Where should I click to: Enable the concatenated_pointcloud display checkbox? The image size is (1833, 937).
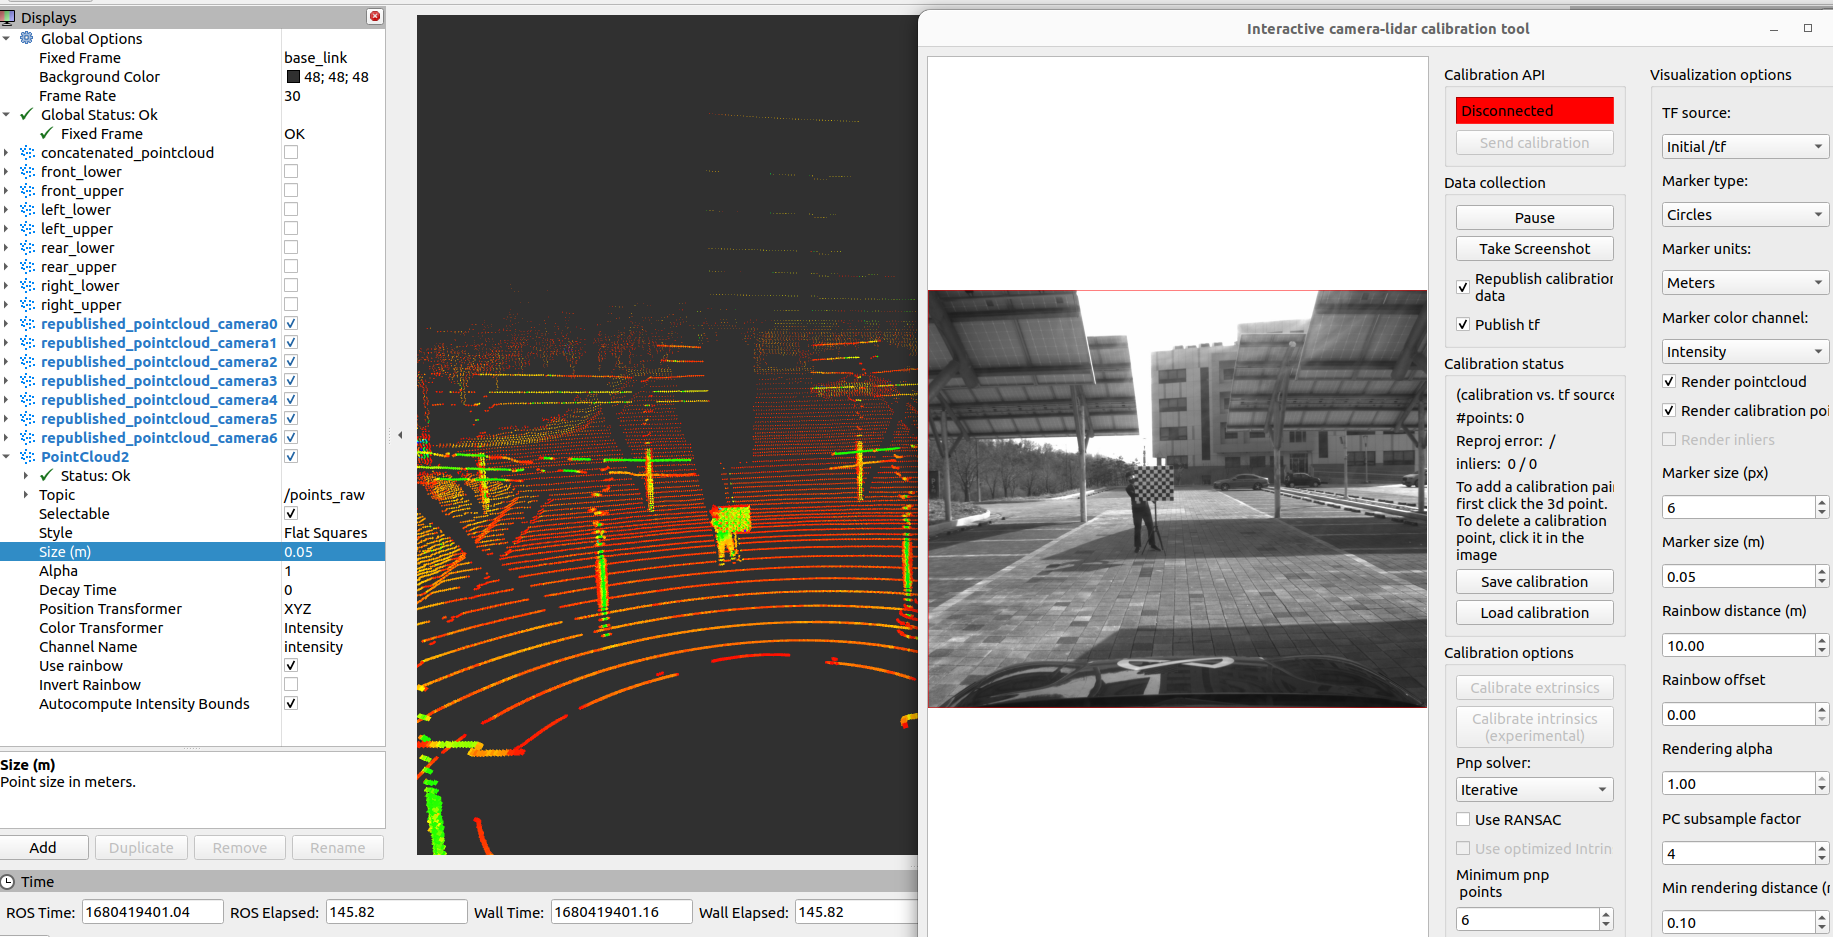click(291, 152)
